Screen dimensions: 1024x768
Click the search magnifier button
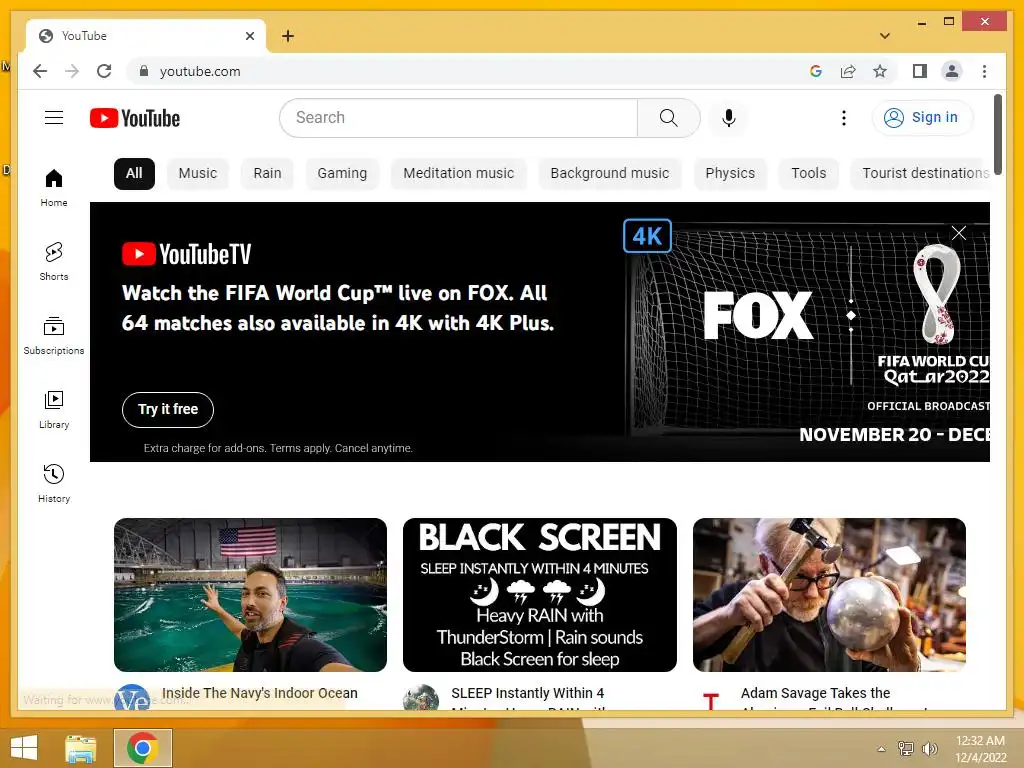[668, 118]
